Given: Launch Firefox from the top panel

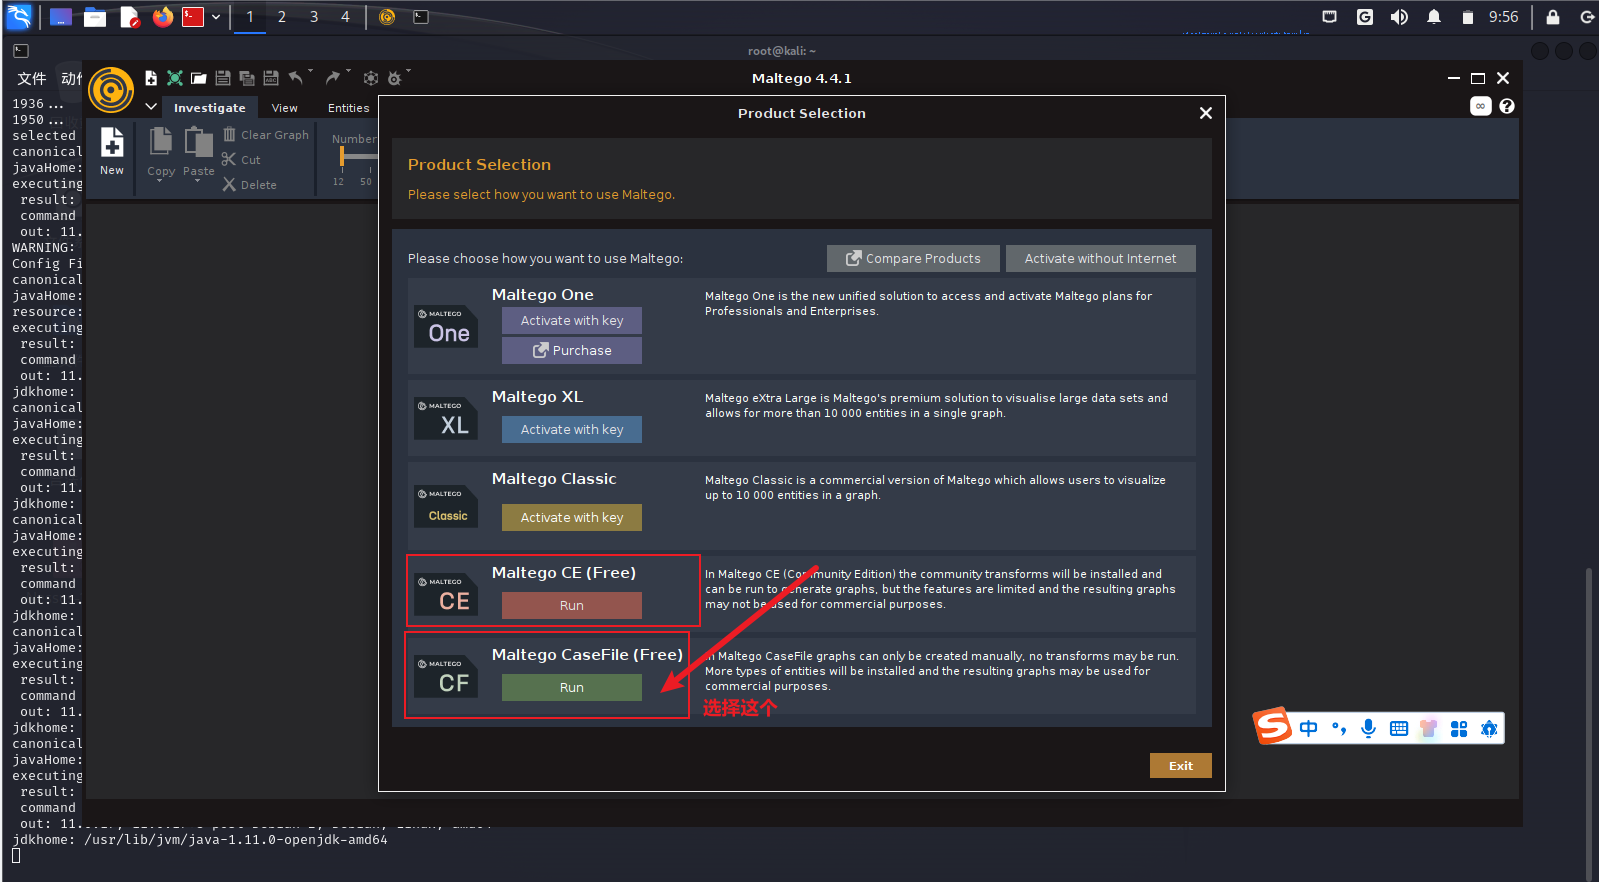Looking at the screenshot, I should click(x=163, y=17).
